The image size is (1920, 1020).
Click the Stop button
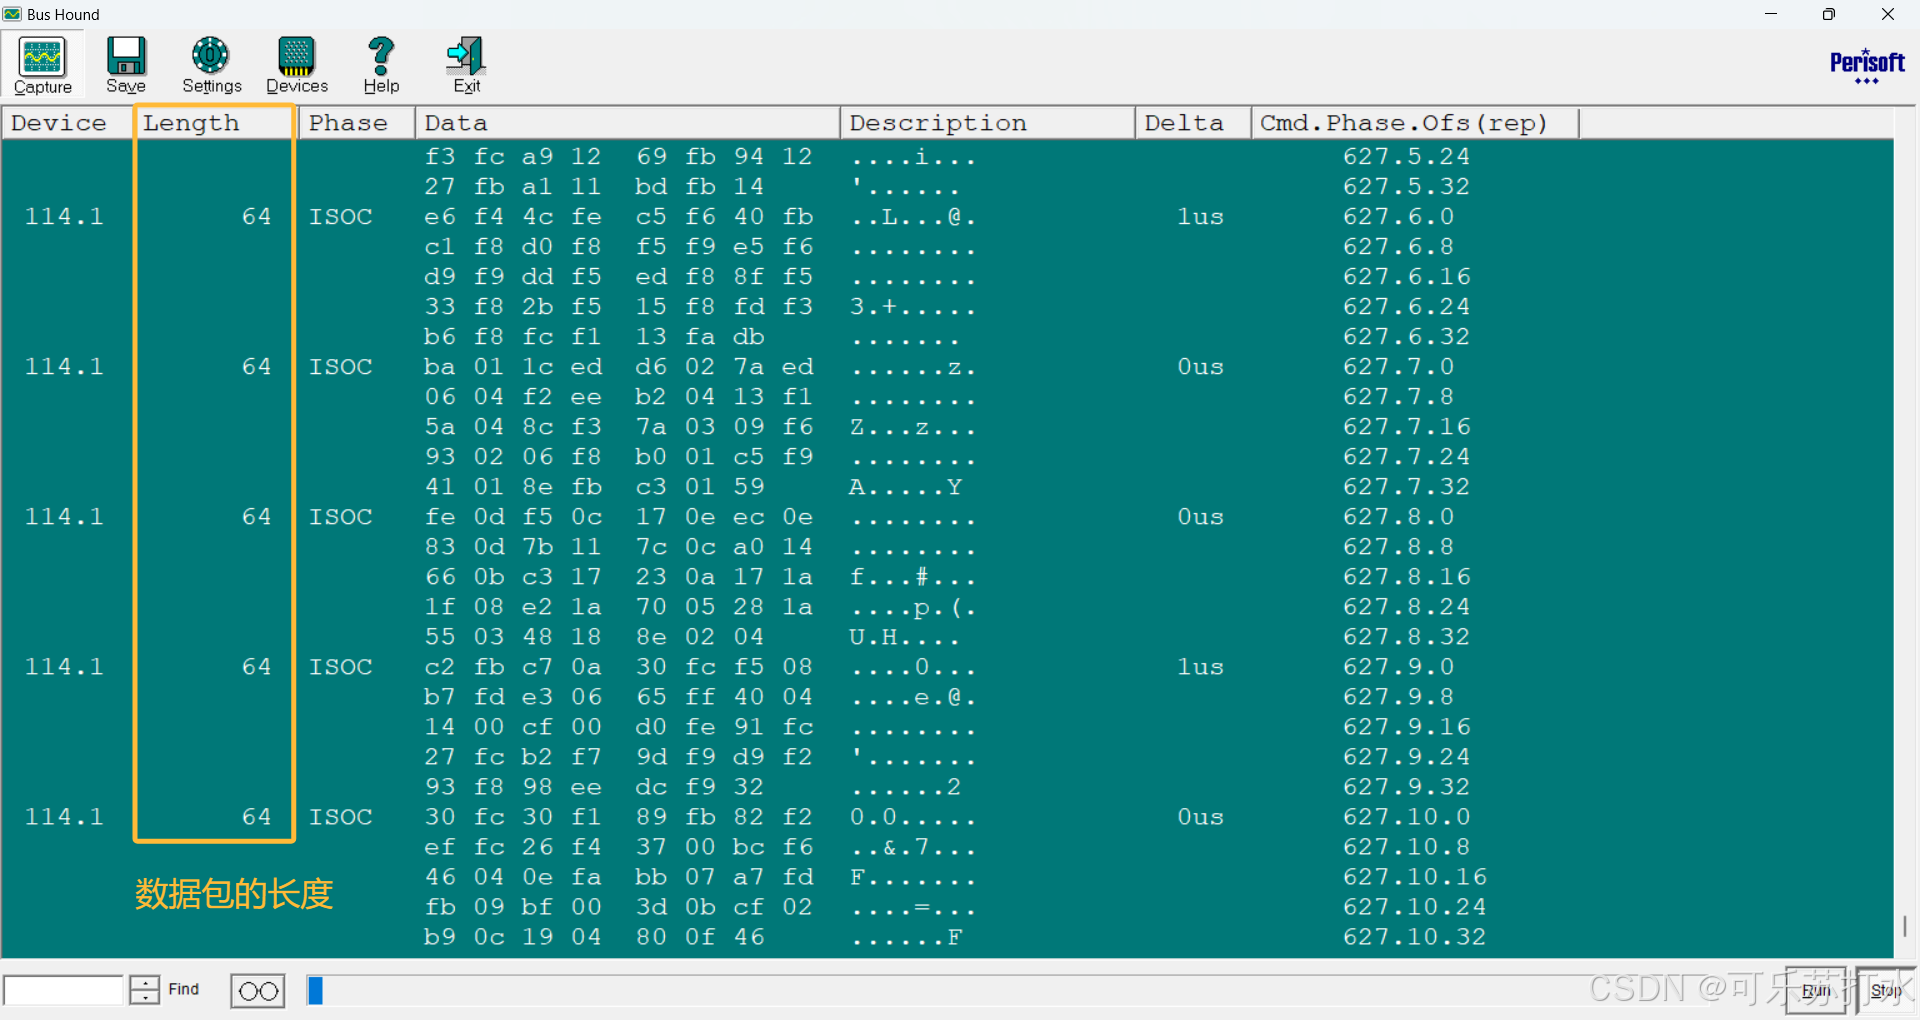pos(1886,991)
